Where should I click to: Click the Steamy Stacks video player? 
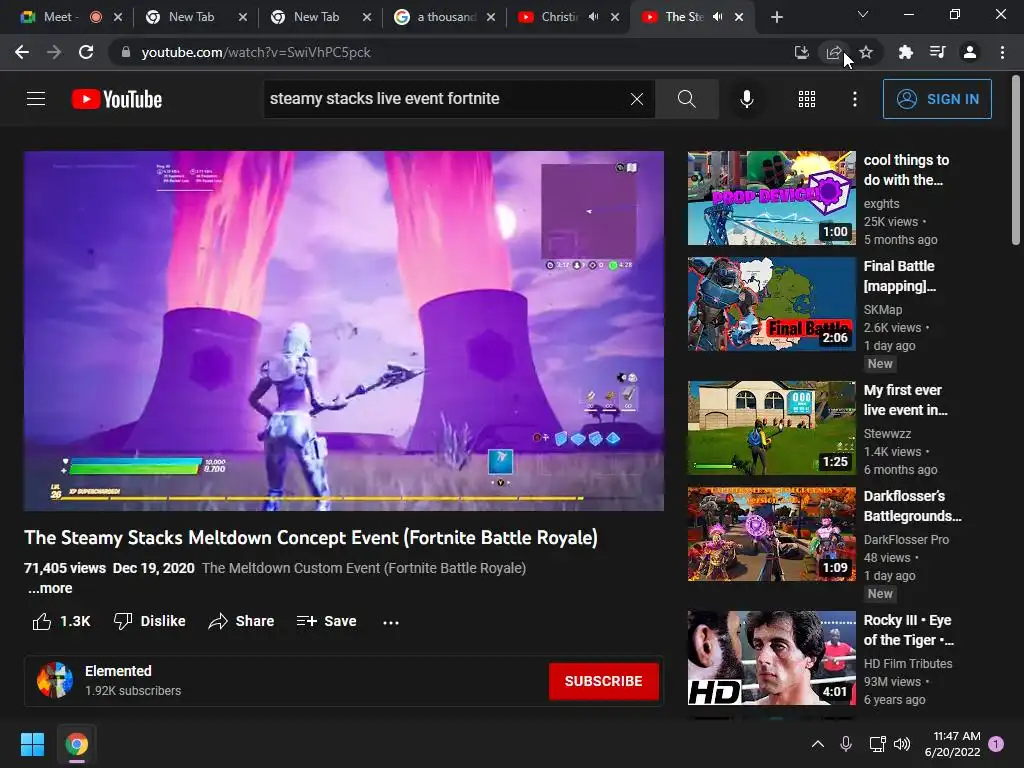(x=344, y=330)
